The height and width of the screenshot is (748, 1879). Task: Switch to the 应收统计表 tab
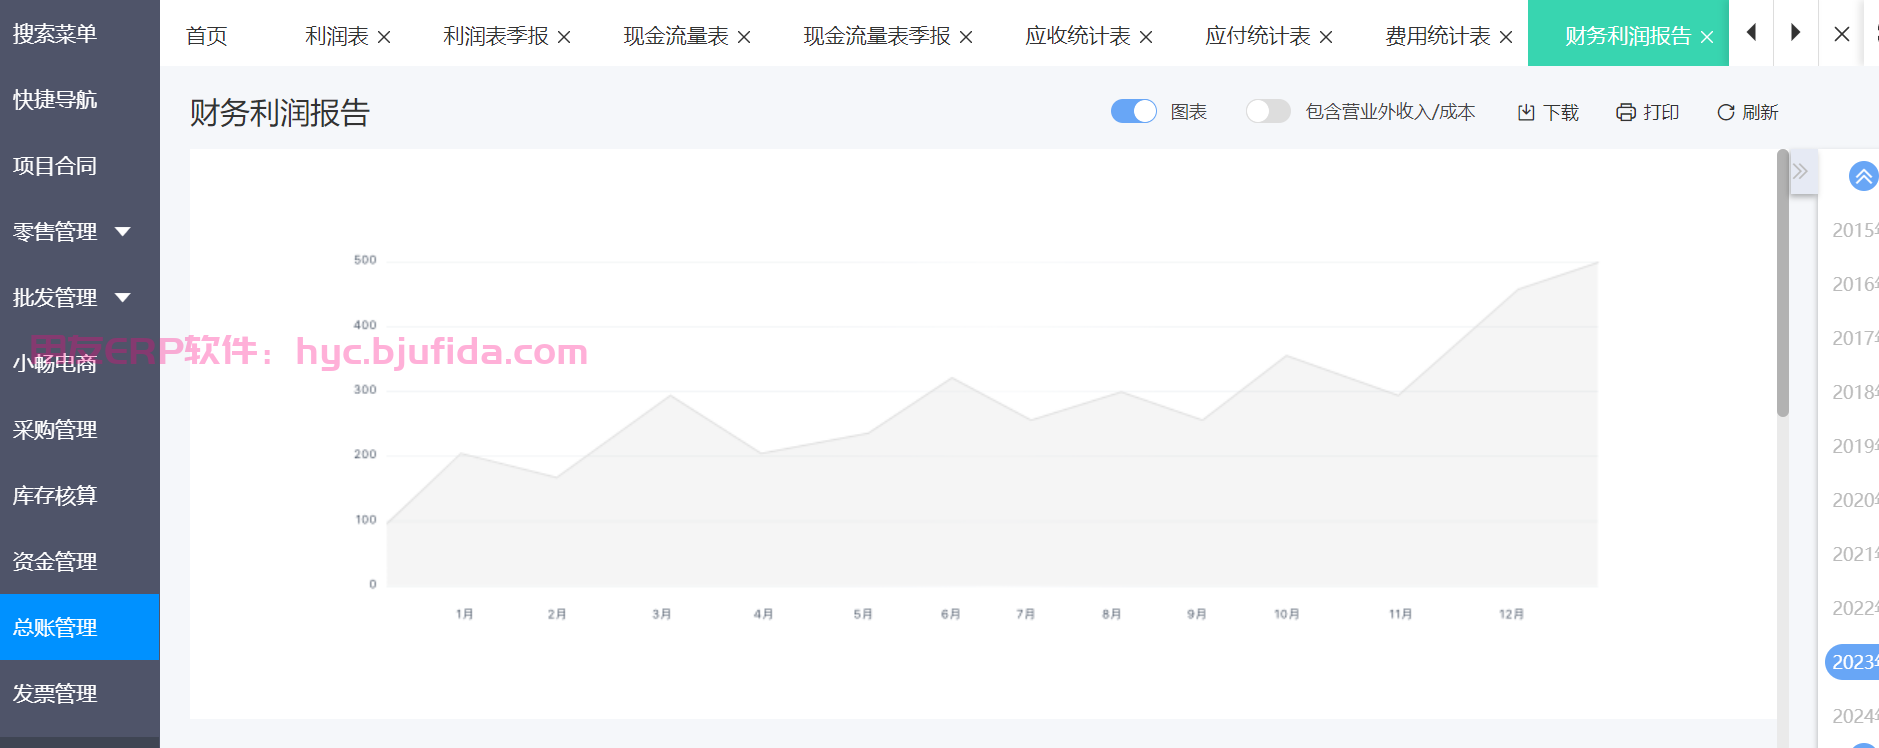click(x=1078, y=36)
